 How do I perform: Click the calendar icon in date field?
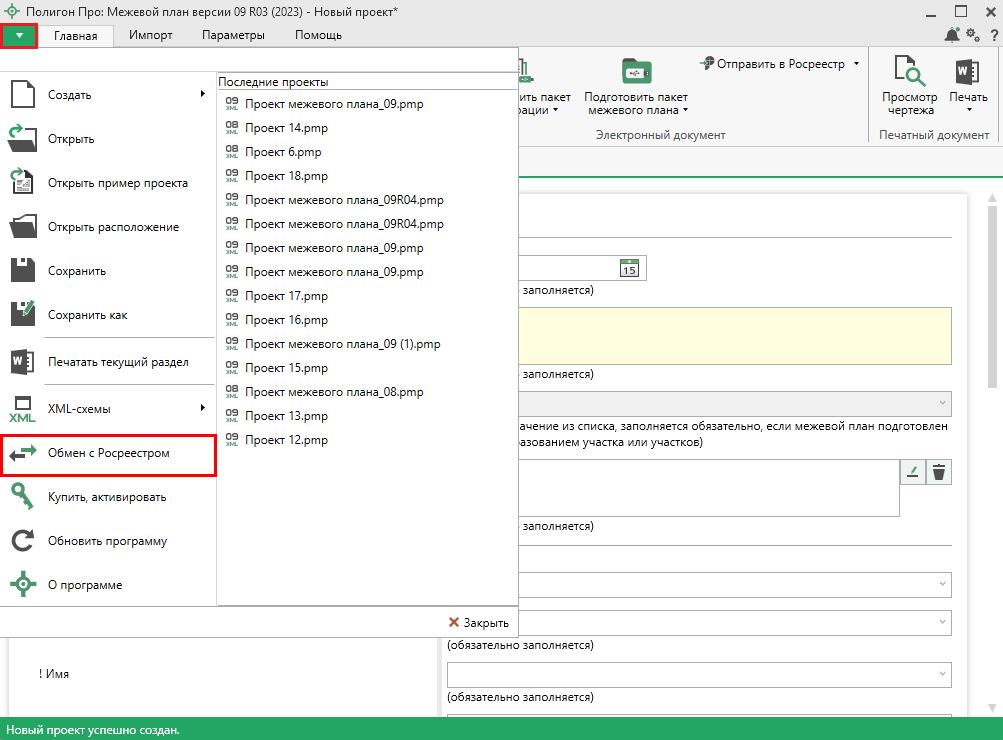629,268
